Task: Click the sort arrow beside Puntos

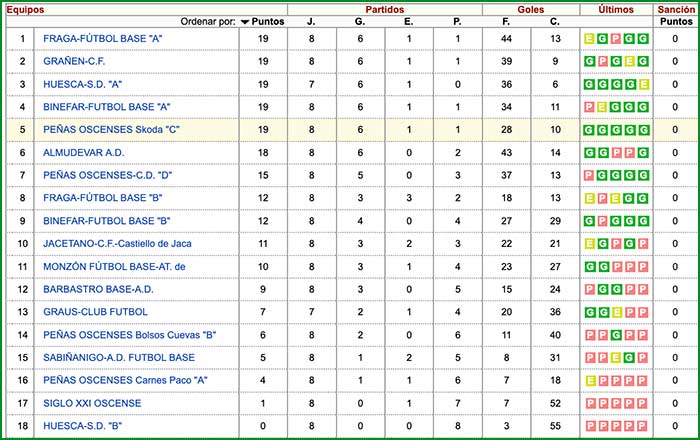Action: click(x=245, y=21)
